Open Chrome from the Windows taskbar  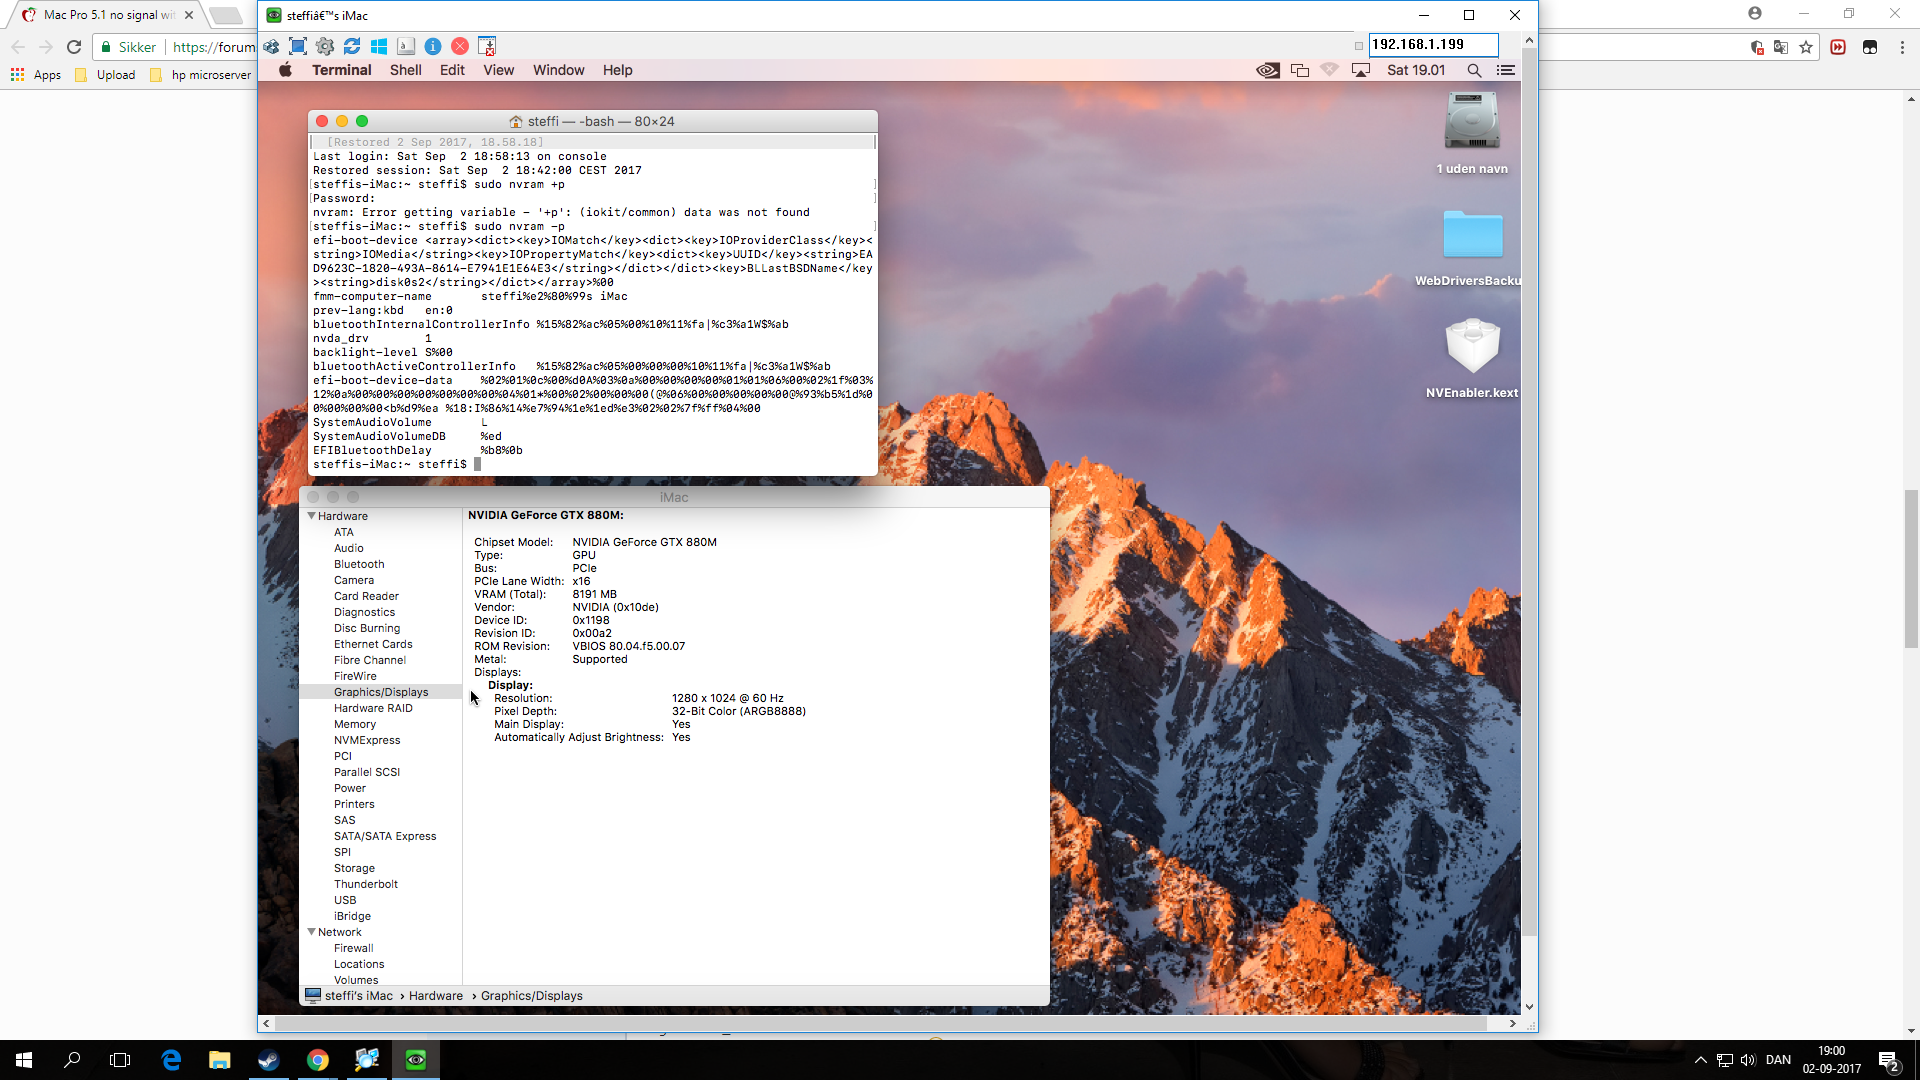[x=318, y=1060]
